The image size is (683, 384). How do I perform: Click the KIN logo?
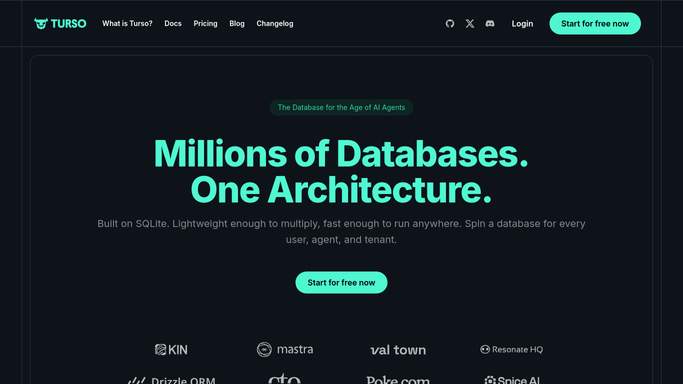(171, 350)
